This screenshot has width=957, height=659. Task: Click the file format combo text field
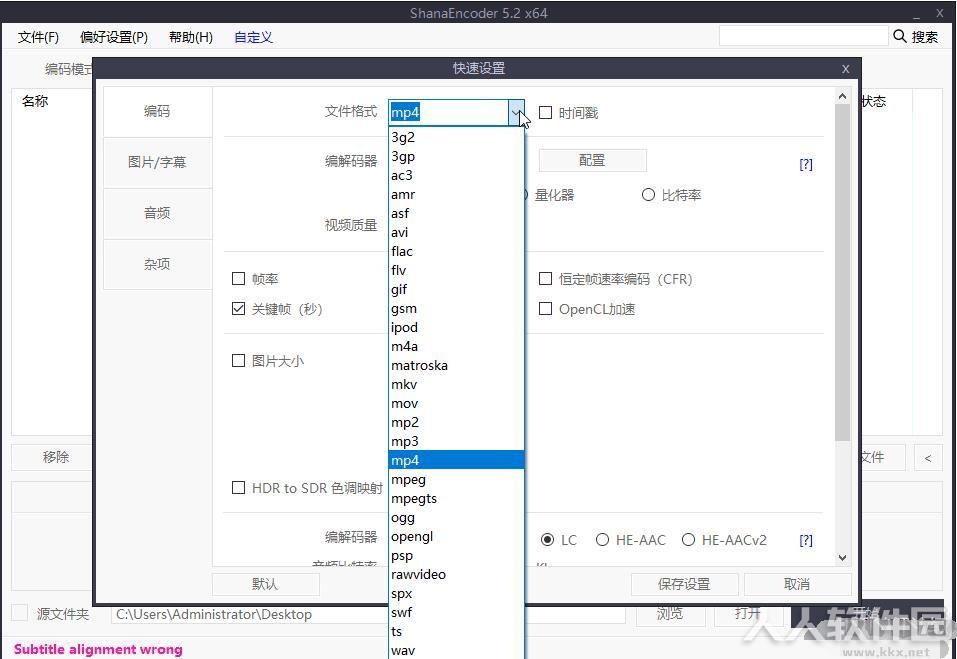[x=449, y=112]
